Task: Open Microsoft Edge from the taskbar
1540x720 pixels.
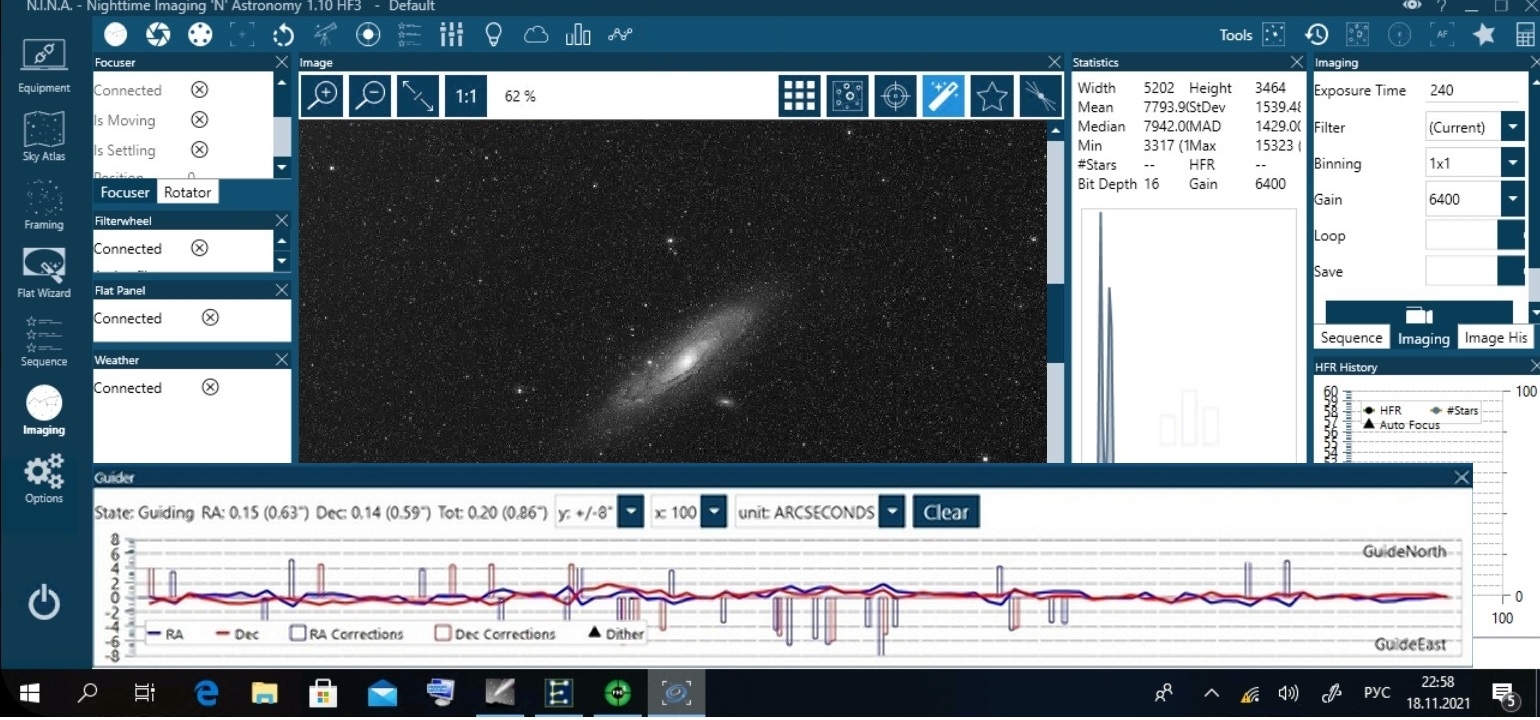Action: click(205, 692)
